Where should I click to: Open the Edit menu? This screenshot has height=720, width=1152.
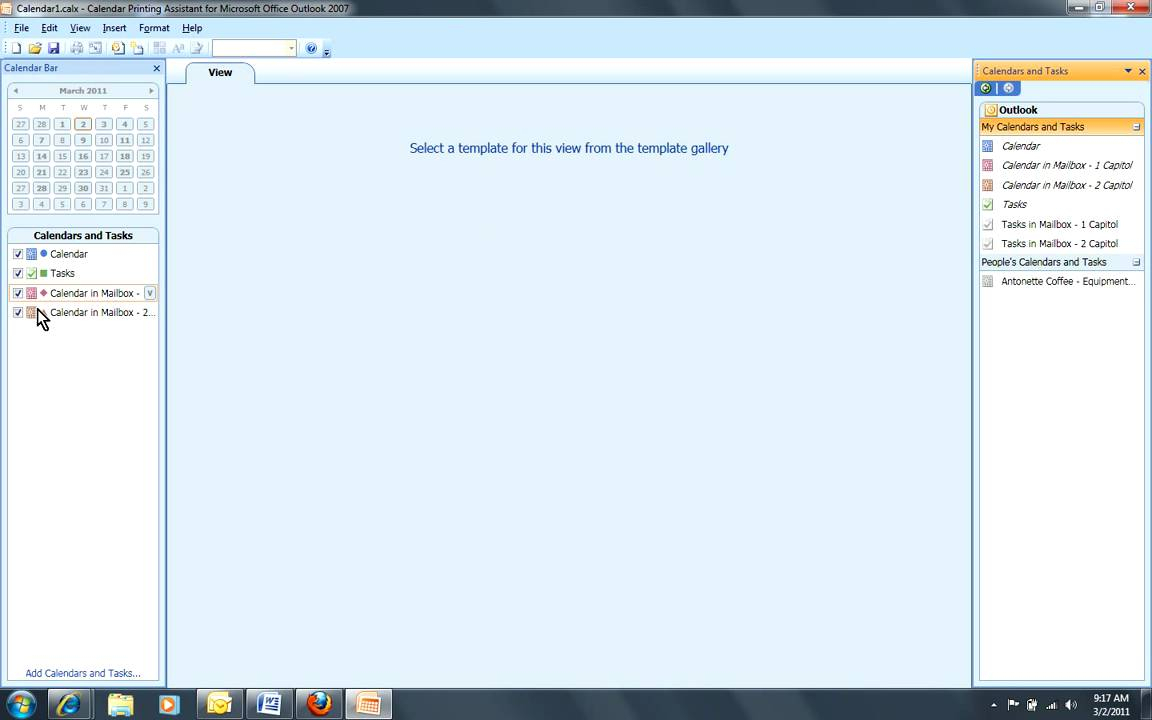49,28
